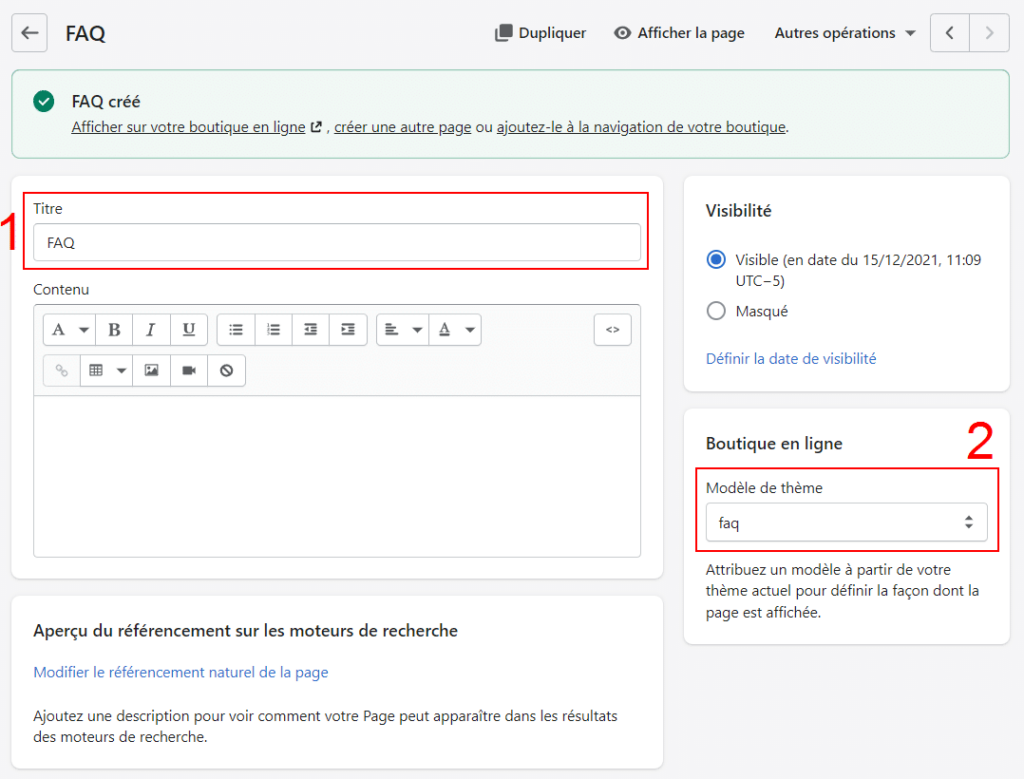This screenshot has height=779, width=1024.
Task: Click Afficher la page
Action: pos(679,33)
